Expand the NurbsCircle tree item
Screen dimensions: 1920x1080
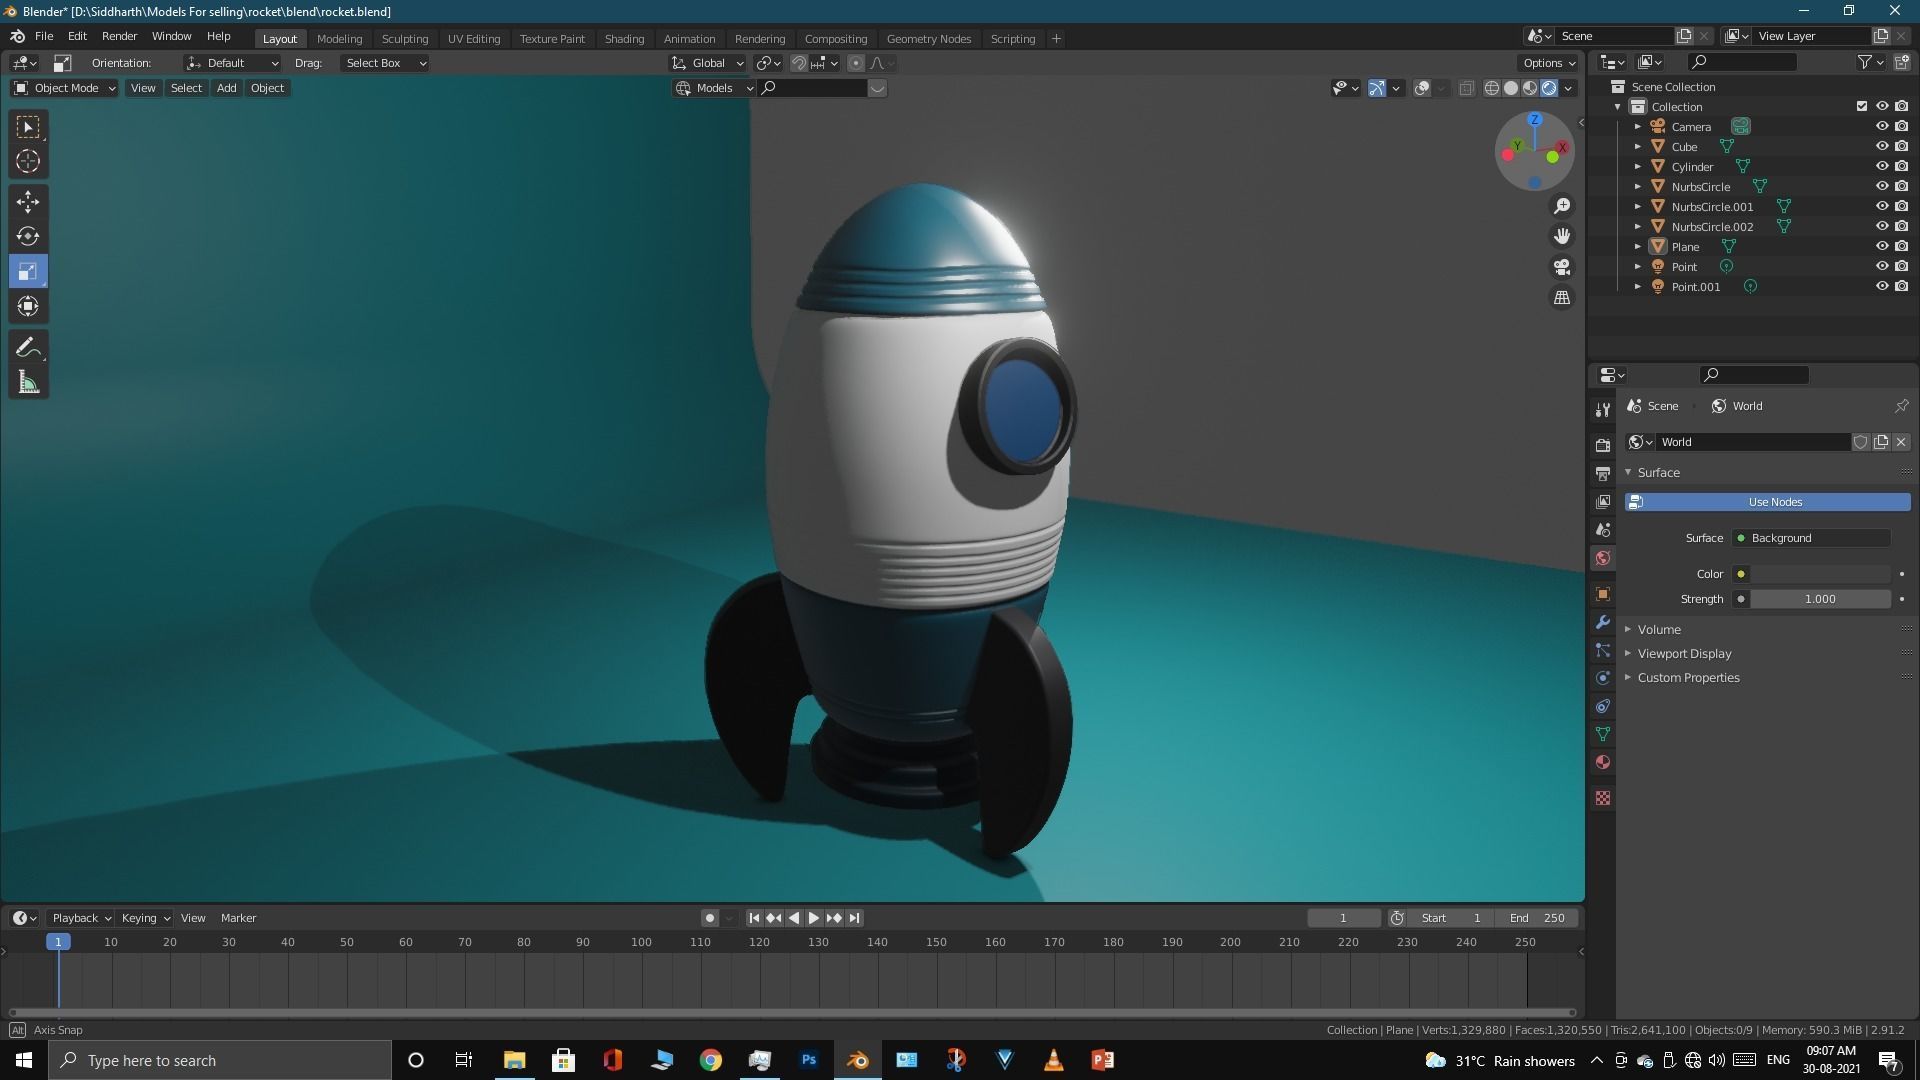1637,186
